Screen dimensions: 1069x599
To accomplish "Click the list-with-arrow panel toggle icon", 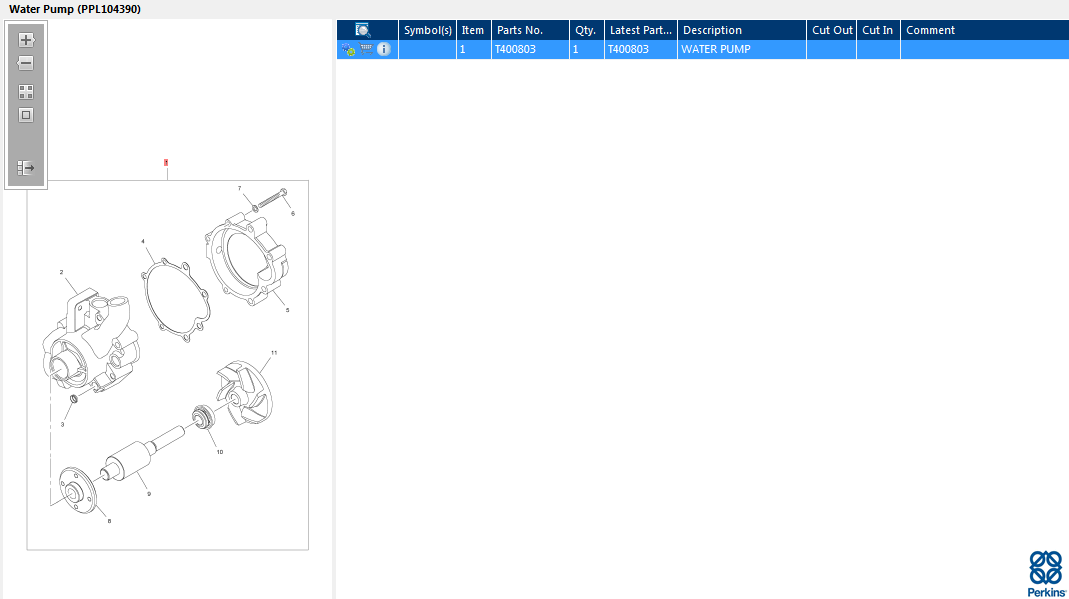I will pyautogui.click(x=26, y=168).
